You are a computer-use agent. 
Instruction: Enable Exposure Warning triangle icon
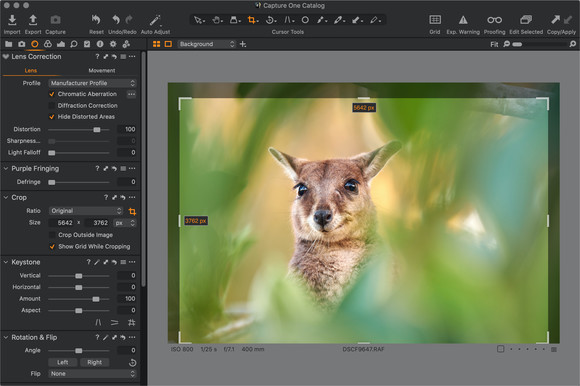[x=463, y=20]
